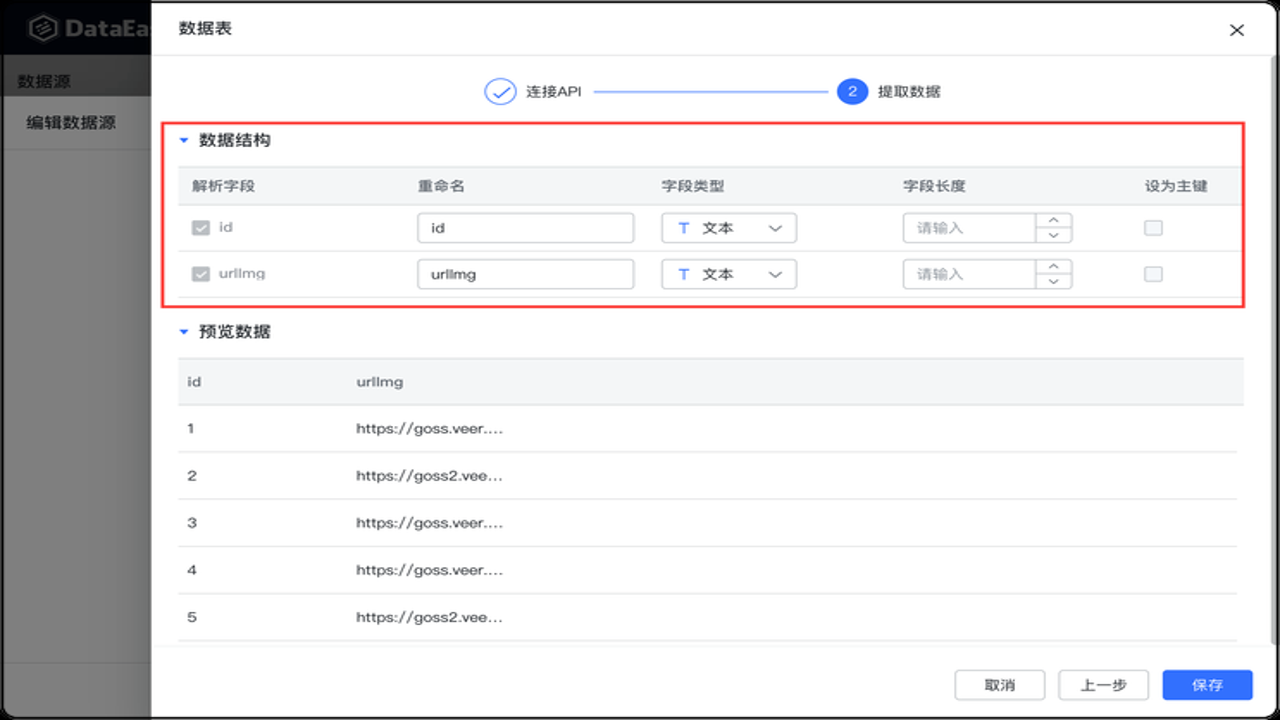
Task: Select 编辑数据源 in the sidebar
Action: [71, 123]
